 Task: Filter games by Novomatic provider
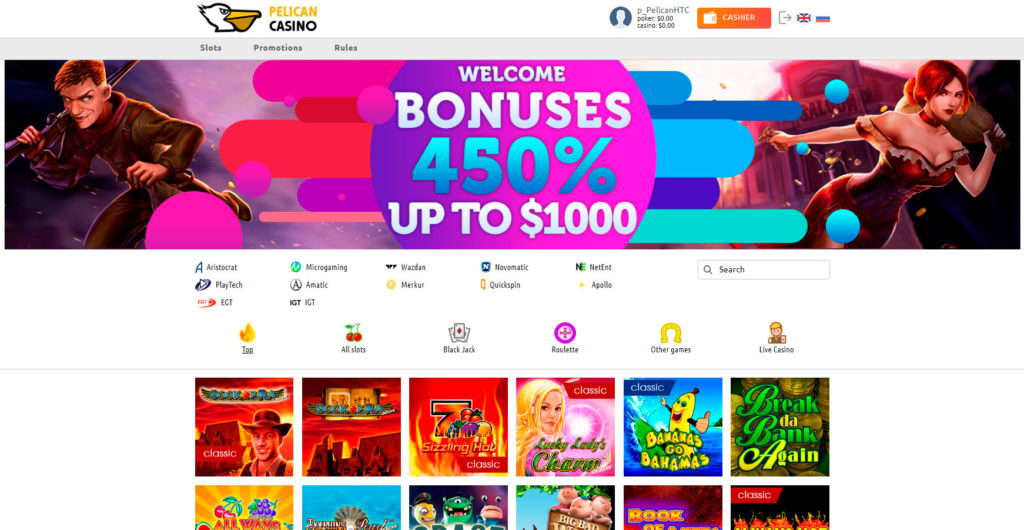(x=505, y=267)
